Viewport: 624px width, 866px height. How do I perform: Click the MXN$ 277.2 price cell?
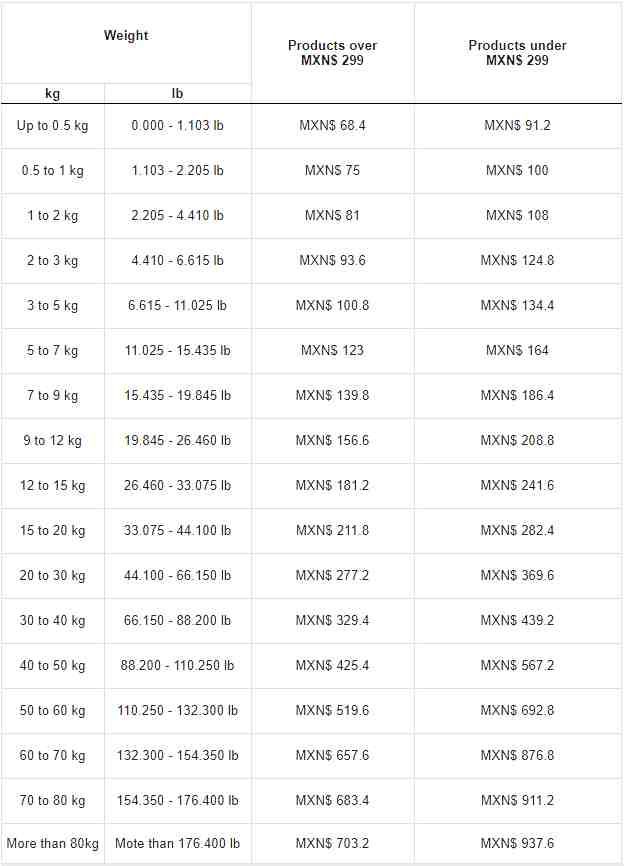tap(332, 575)
